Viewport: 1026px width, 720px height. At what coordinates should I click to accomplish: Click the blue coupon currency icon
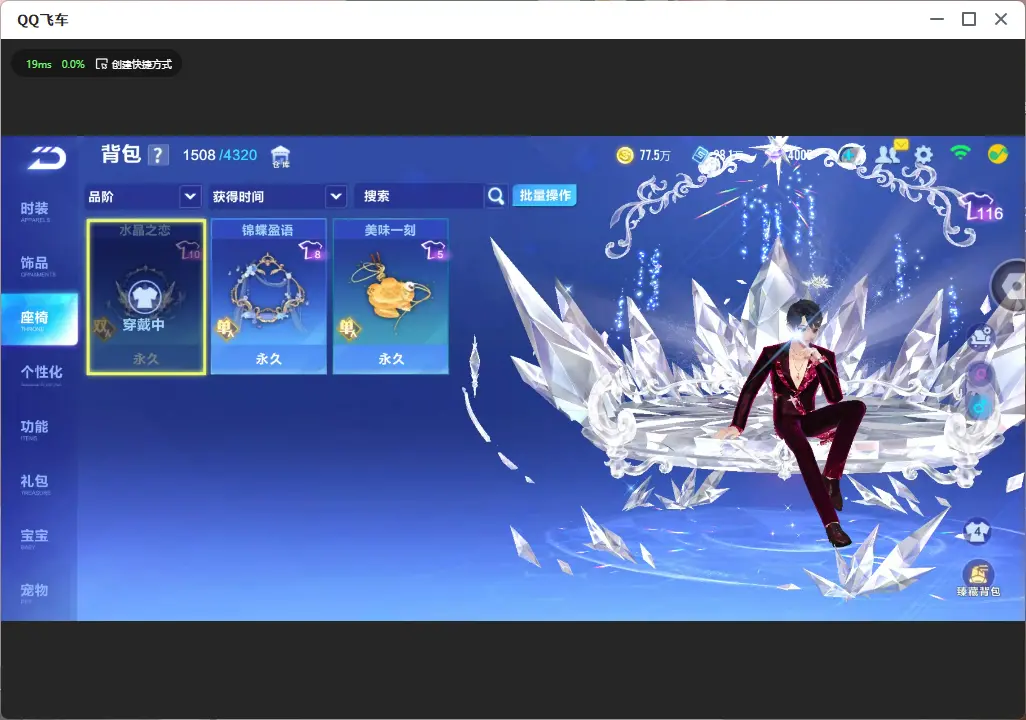(701, 155)
